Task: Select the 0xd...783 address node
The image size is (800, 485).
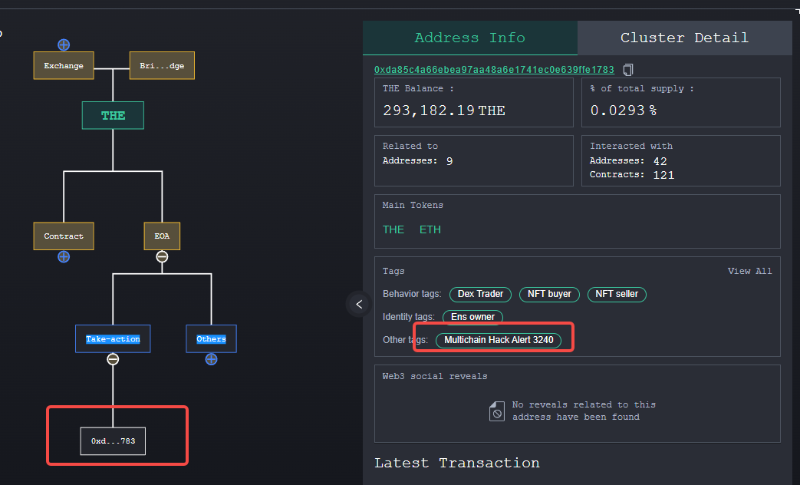Action: (x=113, y=441)
